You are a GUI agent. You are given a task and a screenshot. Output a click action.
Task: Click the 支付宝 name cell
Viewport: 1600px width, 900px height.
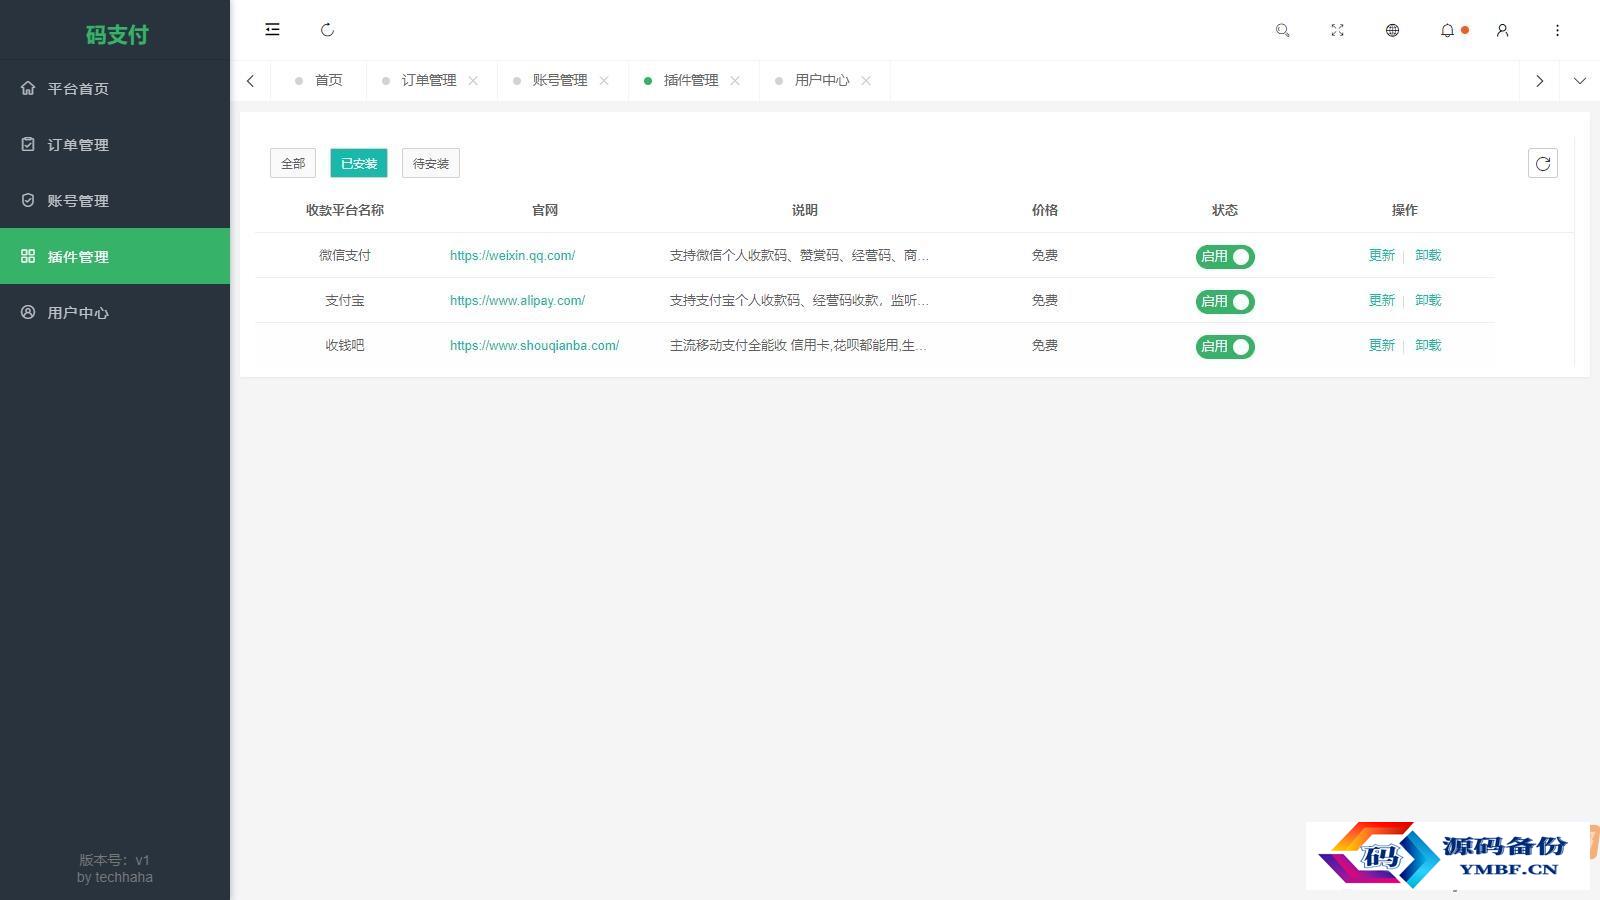click(345, 300)
